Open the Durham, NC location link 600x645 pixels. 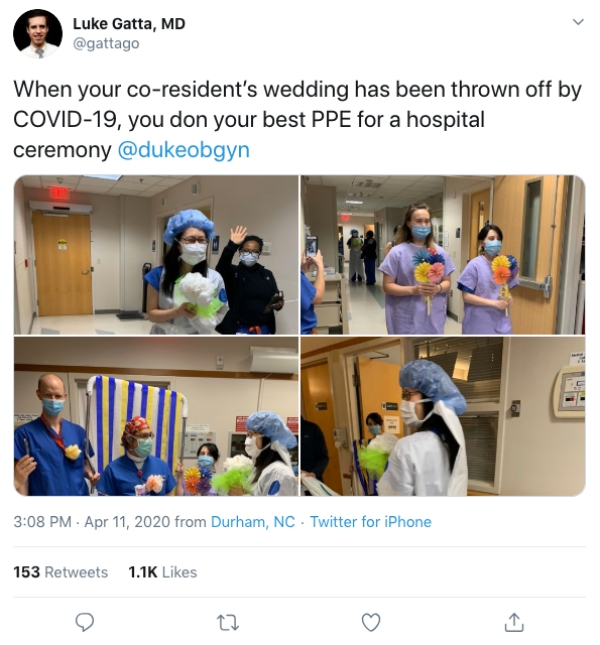253,522
